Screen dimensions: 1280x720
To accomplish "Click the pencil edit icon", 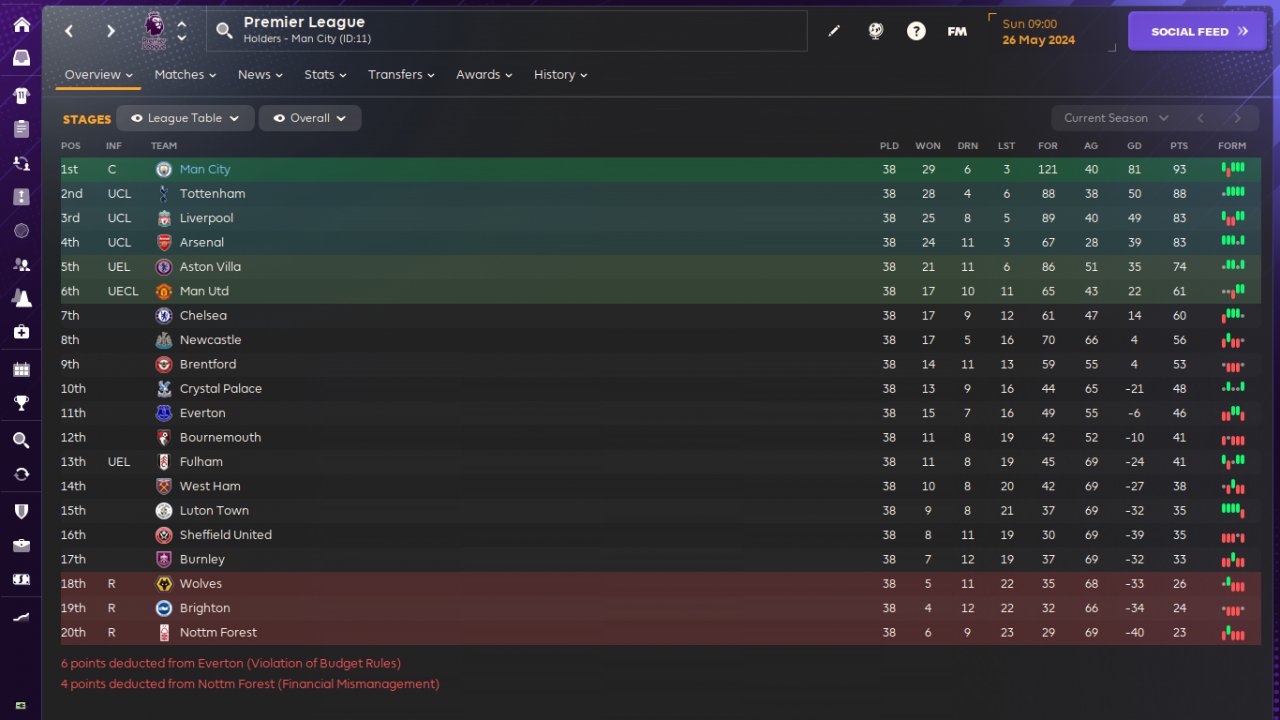I will 834,31.
